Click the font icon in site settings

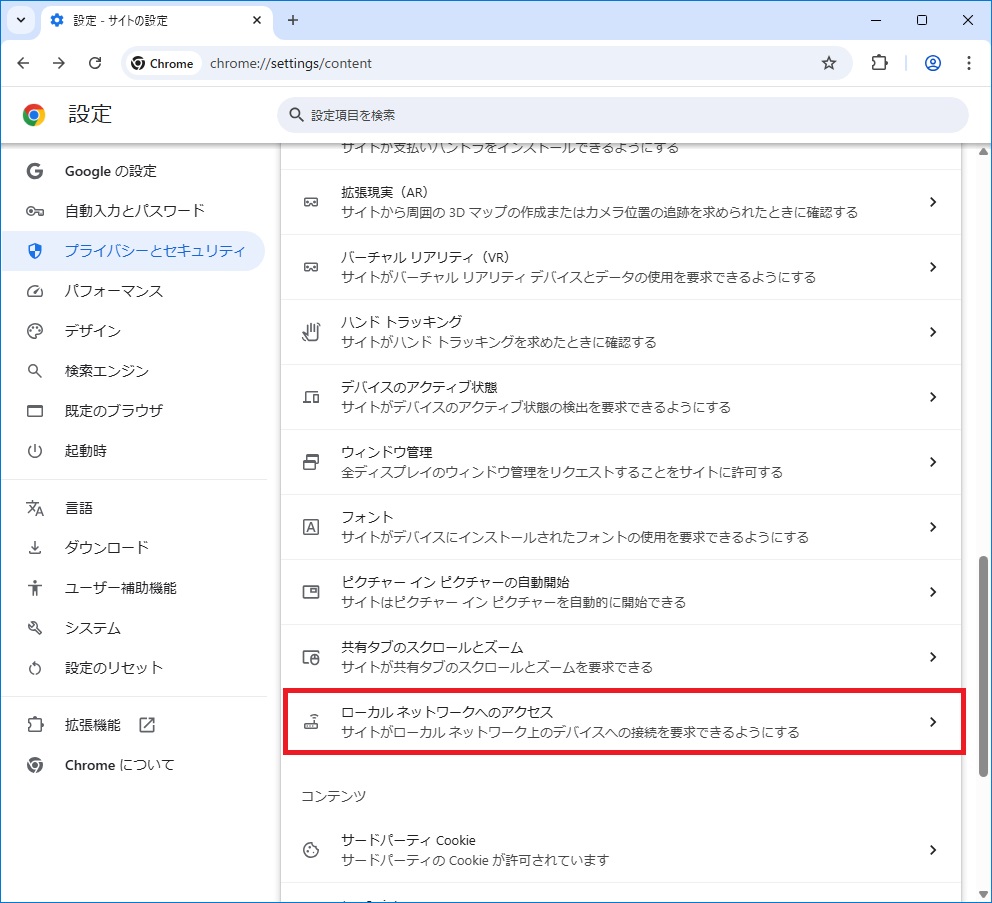[311, 527]
